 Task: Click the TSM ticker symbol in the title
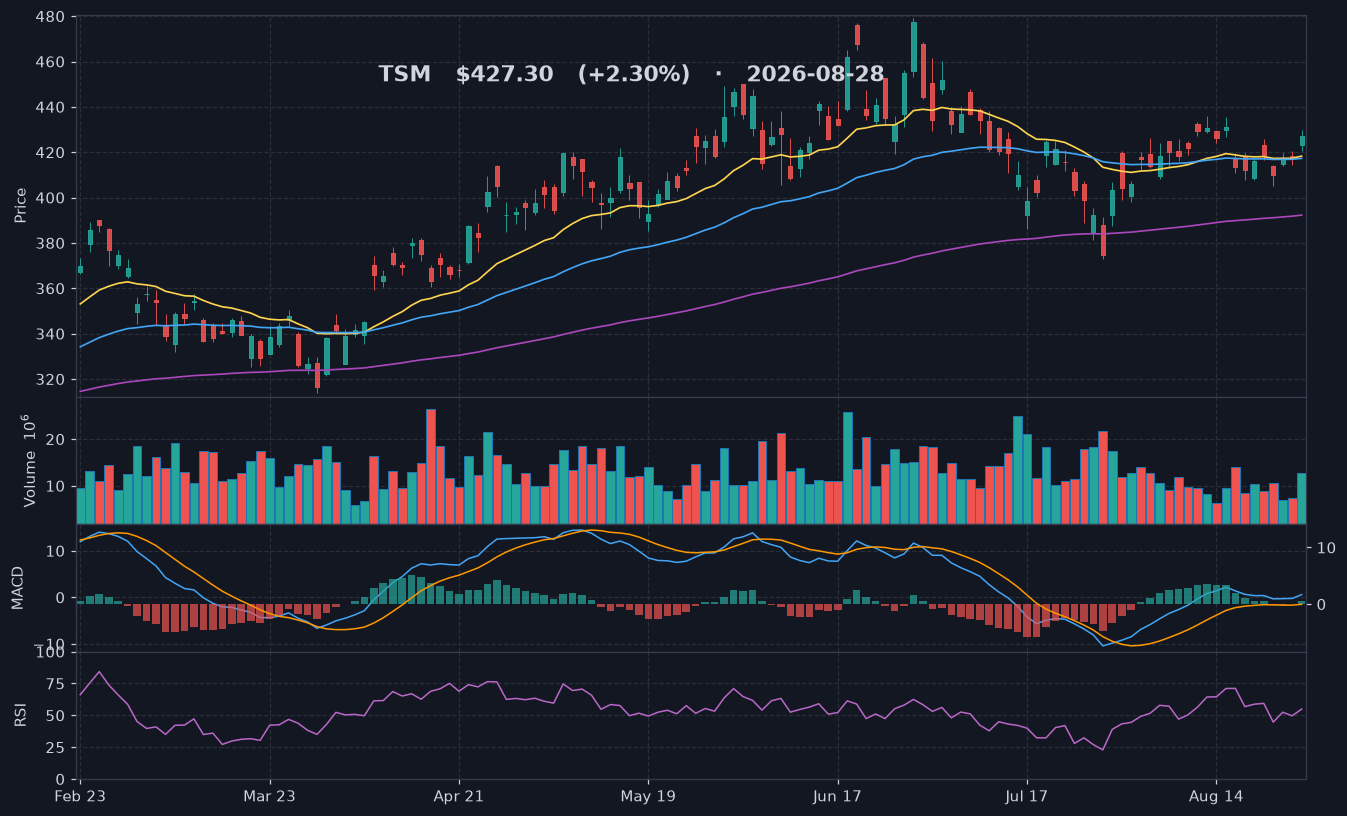pyautogui.click(x=404, y=74)
